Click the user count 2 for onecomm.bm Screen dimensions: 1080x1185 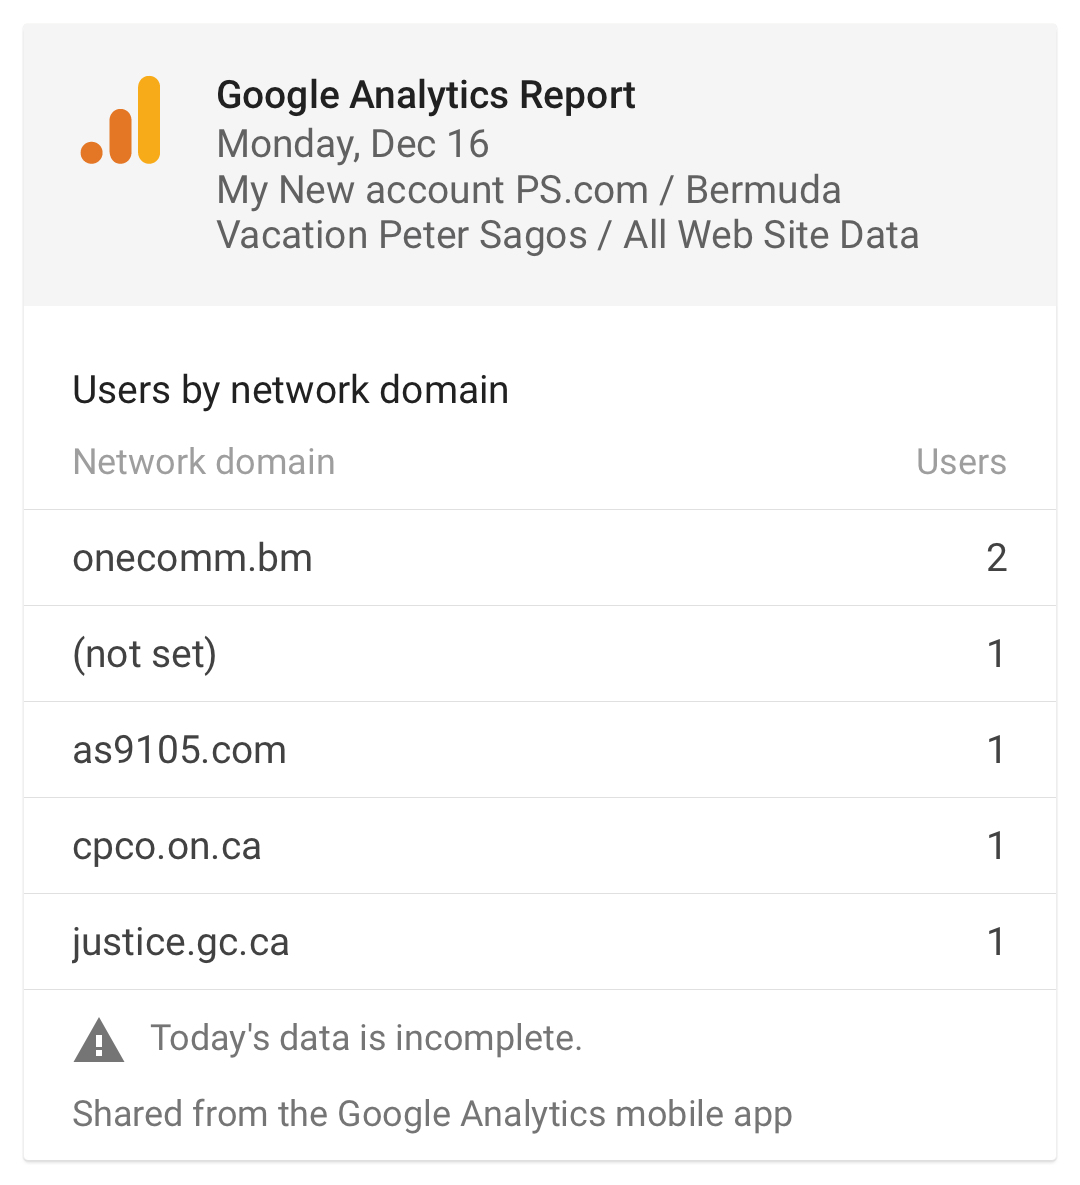(997, 558)
